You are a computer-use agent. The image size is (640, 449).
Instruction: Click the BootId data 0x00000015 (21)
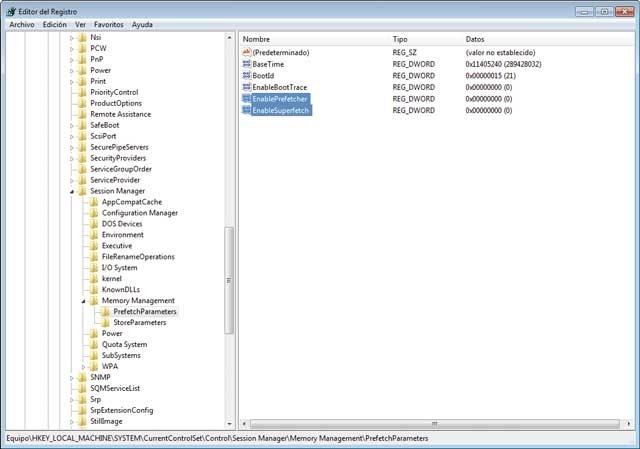[x=491, y=76]
